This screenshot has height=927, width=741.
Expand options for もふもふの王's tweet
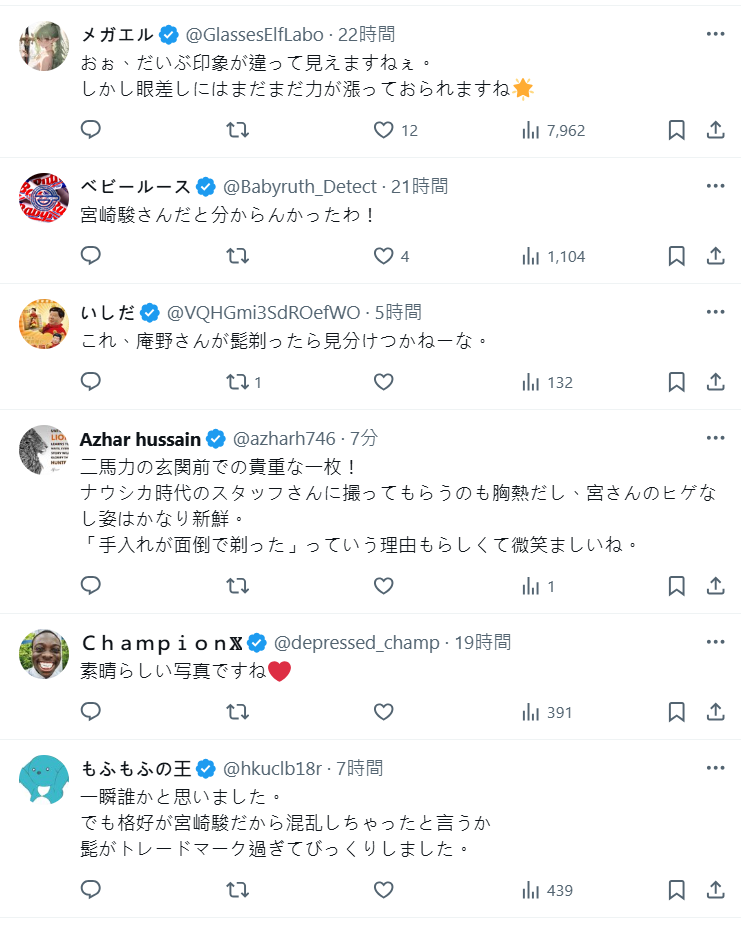tap(715, 768)
